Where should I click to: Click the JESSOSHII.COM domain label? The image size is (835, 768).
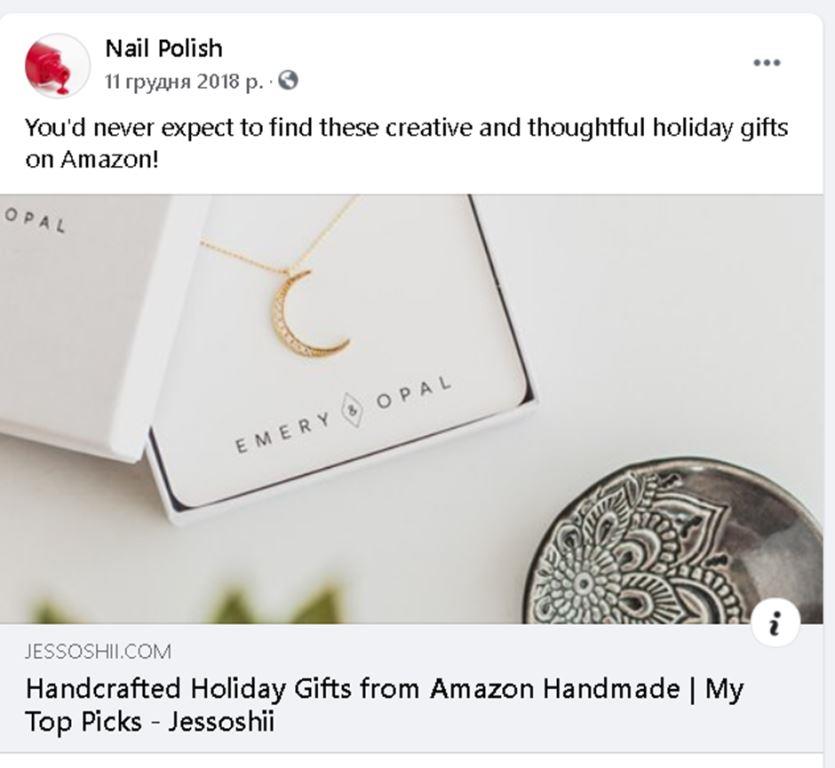(98, 652)
